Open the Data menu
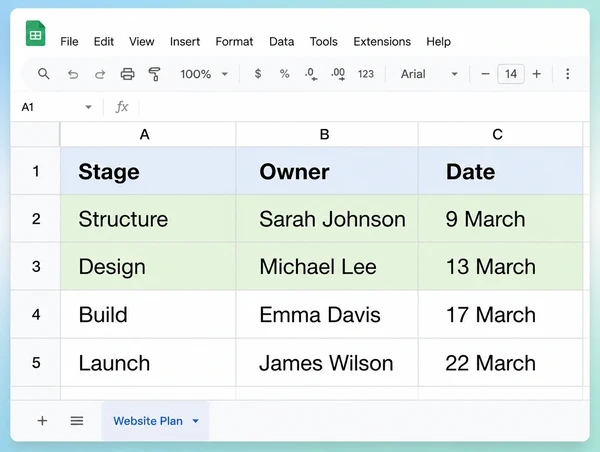Screen dimensions: 600x452 pos(282,41)
